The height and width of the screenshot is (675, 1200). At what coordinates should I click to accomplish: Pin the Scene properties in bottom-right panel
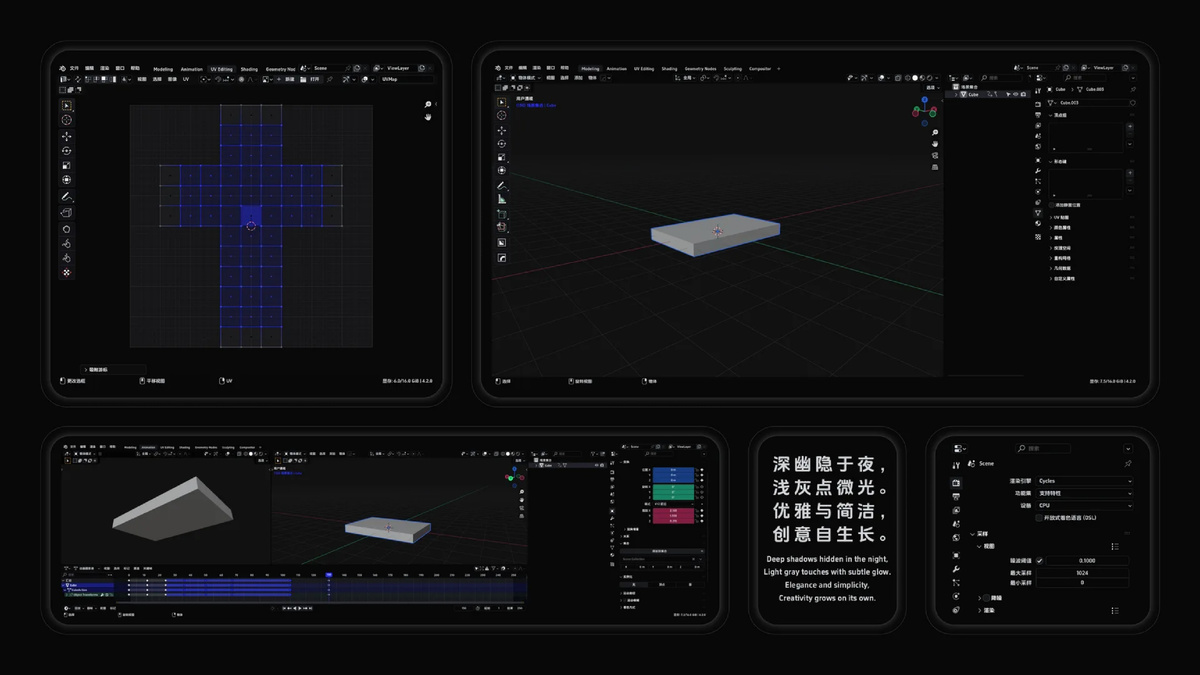(1128, 464)
